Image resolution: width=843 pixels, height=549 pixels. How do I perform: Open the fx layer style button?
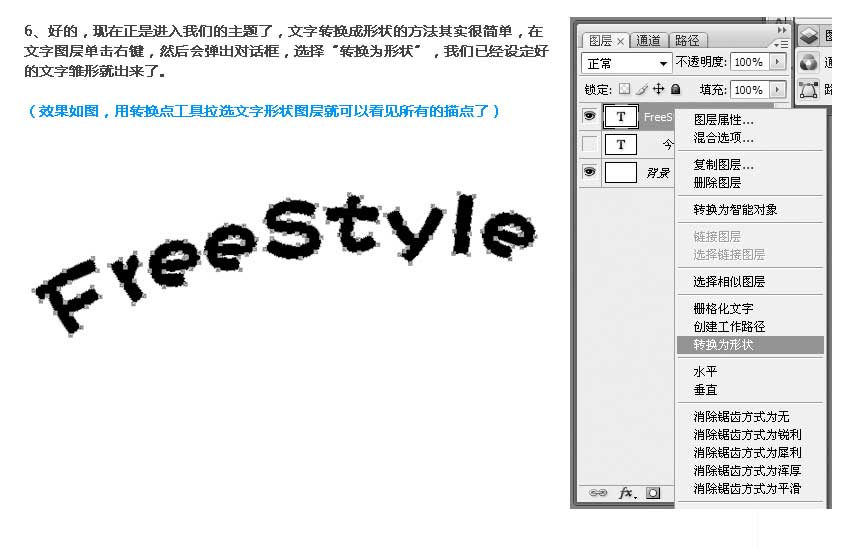click(627, 493)
